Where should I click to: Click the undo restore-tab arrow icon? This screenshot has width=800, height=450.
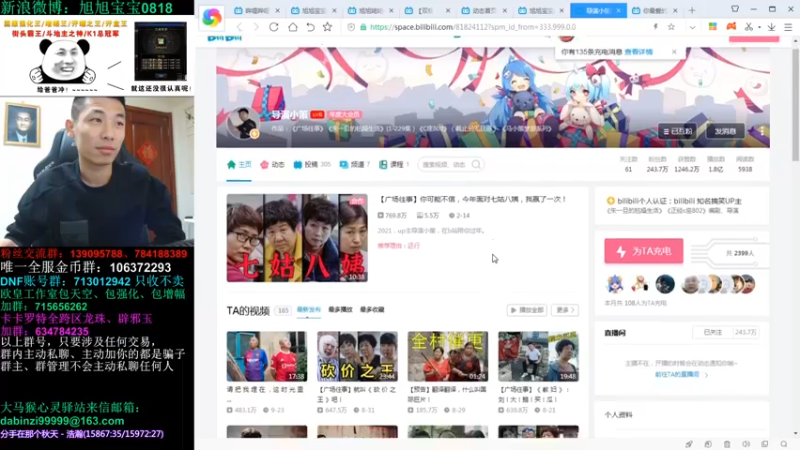(x=310, y=27)
